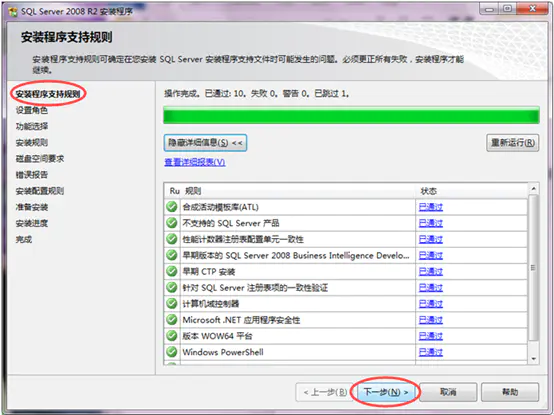This screenshot has height=415, width=554.
Task: Select 设置角色 step in sidebar
Action: tap(31, 110)
